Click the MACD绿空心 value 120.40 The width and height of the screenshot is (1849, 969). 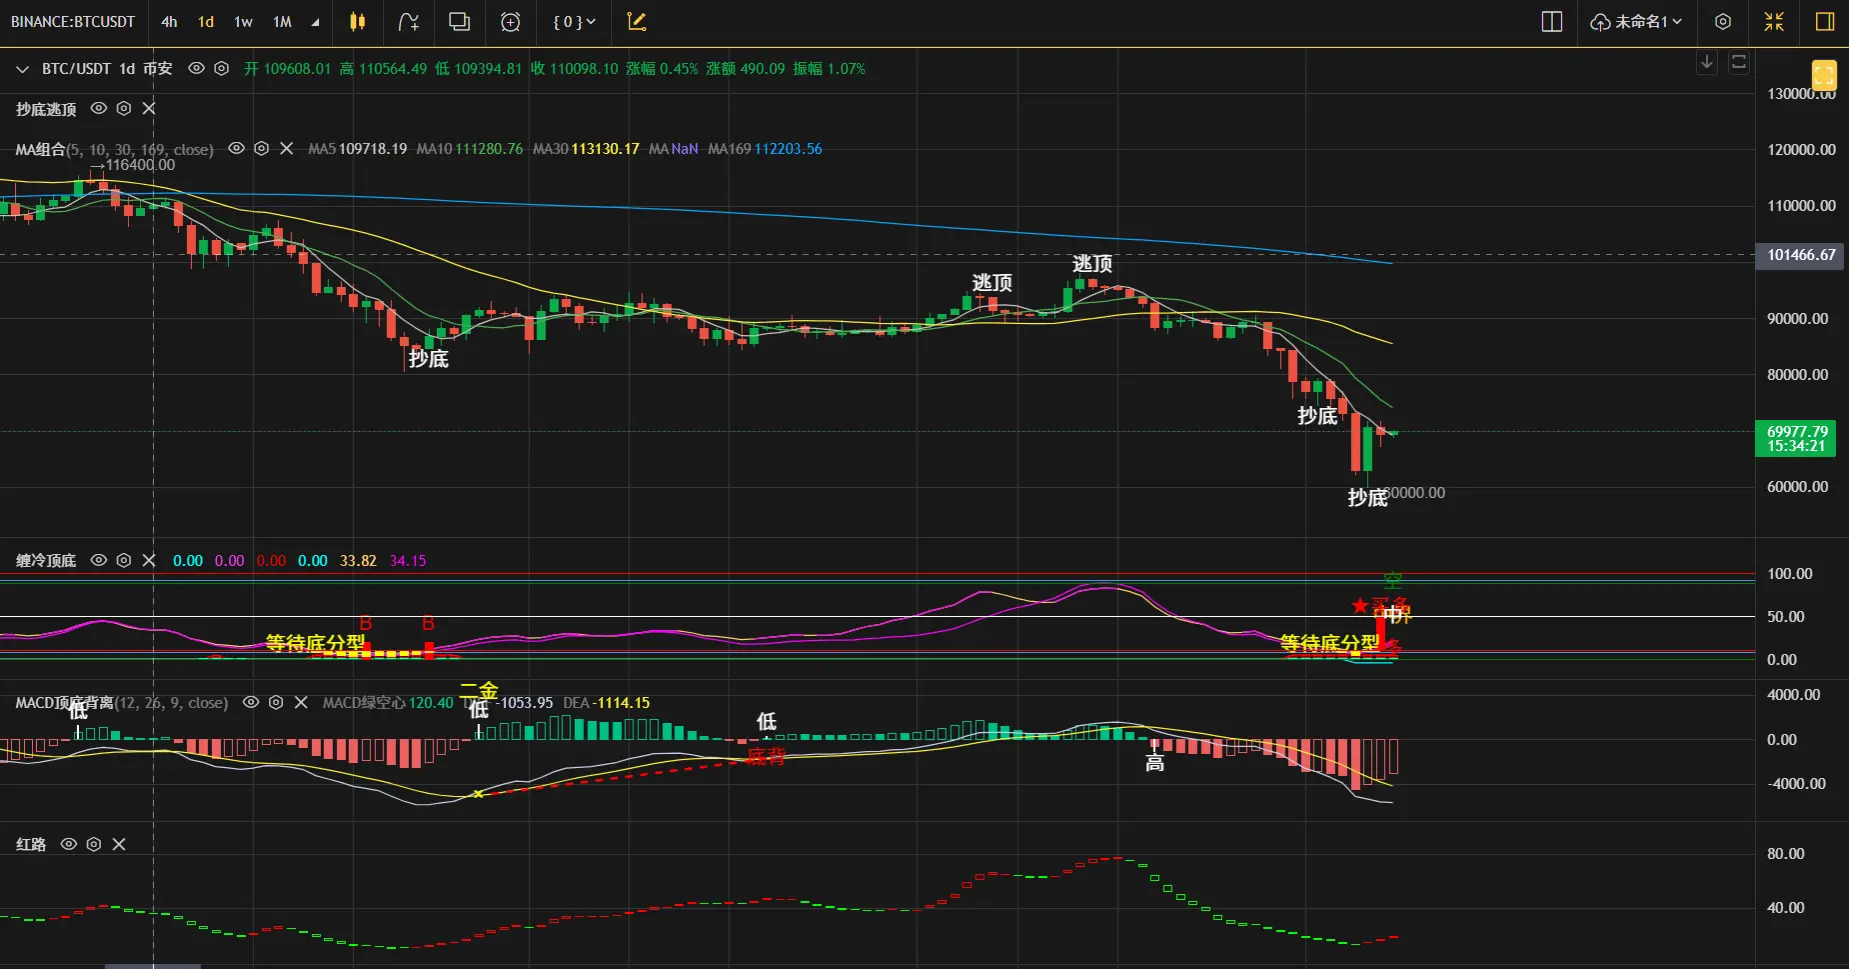(431, 703)
